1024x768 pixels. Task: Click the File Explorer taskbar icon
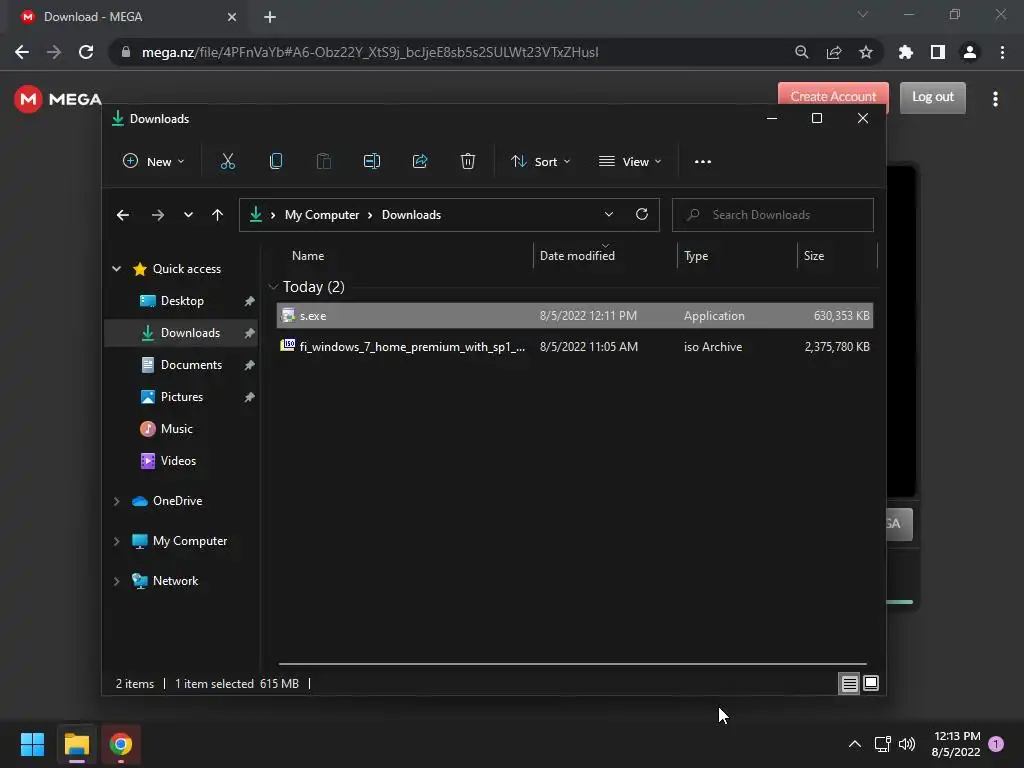pyautogui.click(x=77, y=744)
